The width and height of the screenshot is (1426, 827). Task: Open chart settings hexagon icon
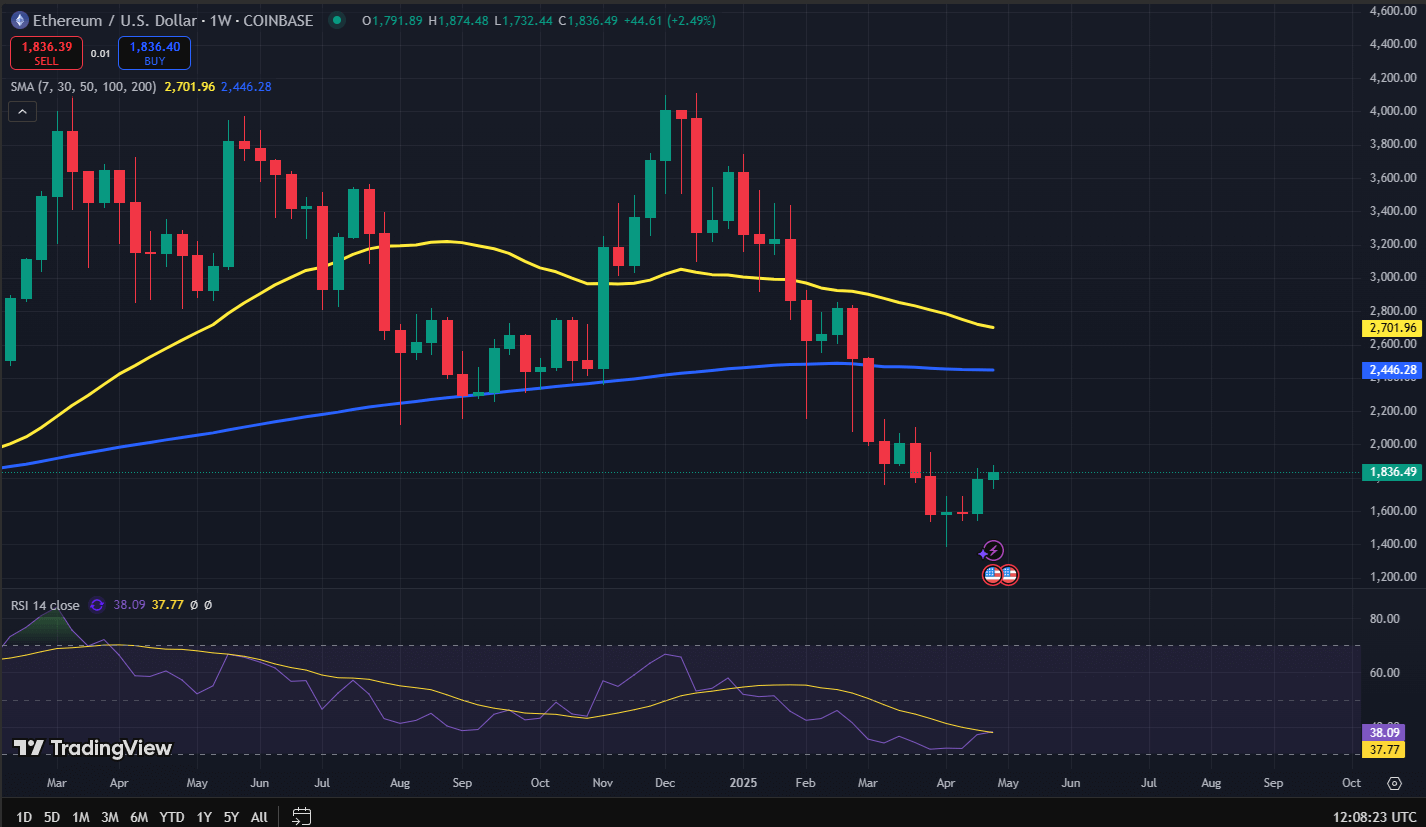tap(1395, 783)
